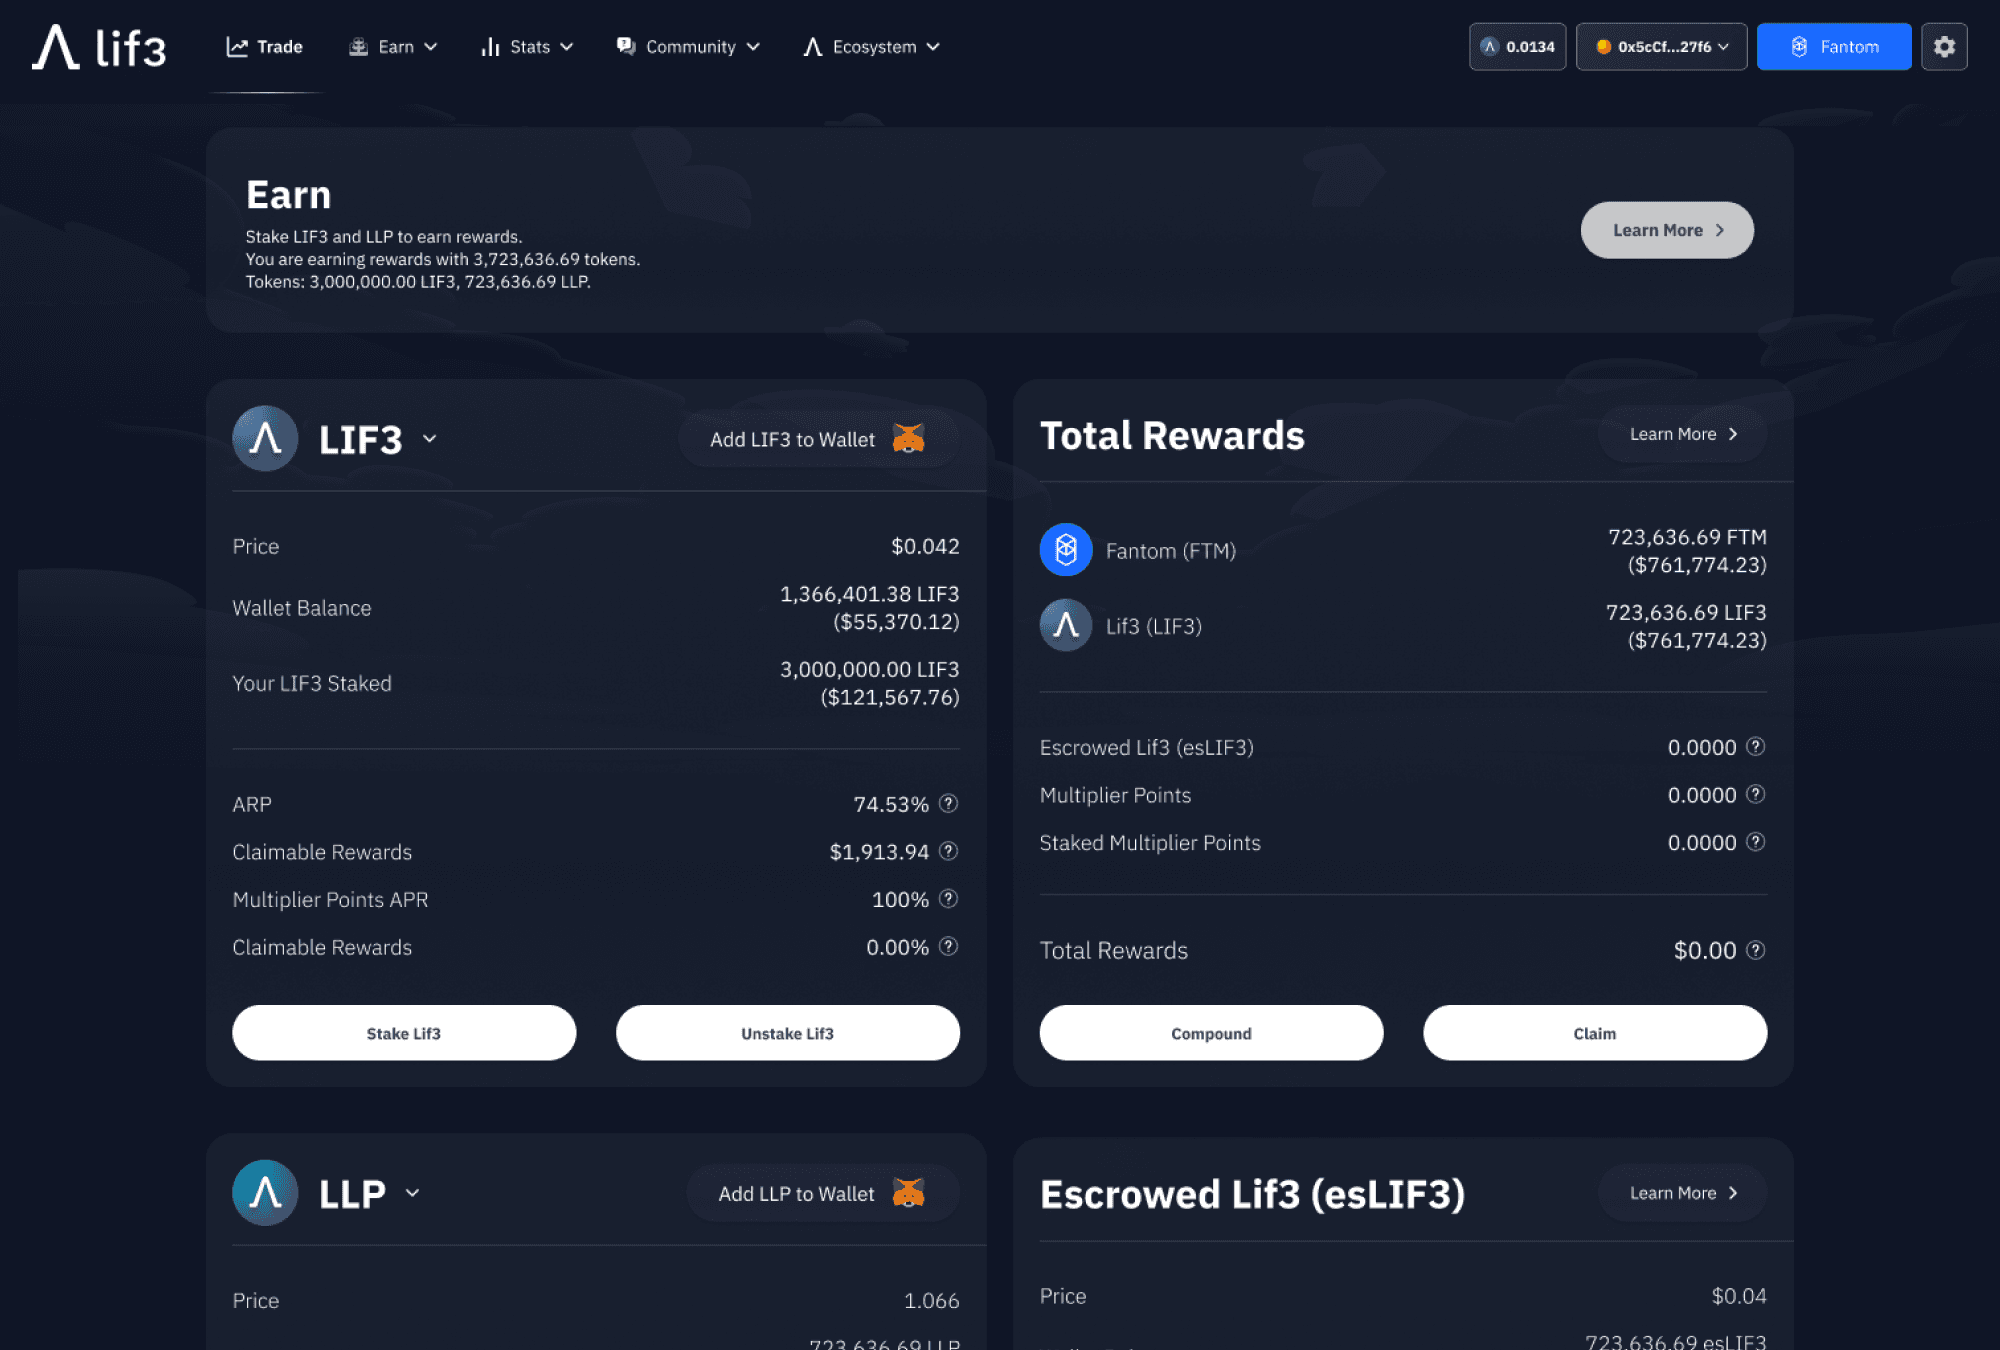Open settings gear icon

pos(1944,47)
